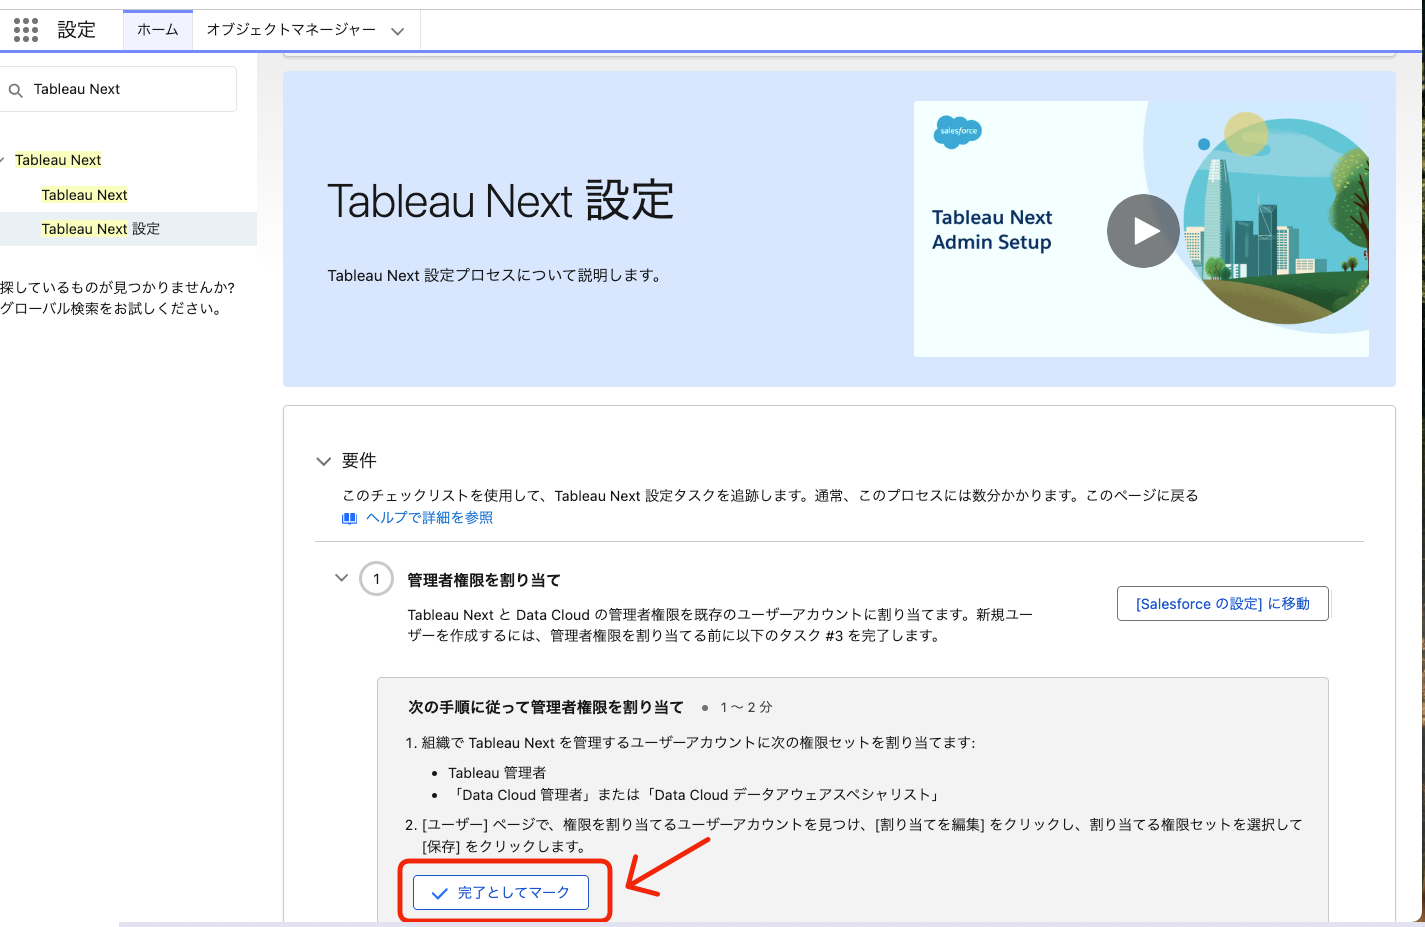Click Tableau Next 設定プロセスについて説明します text

[x=497, y=275]
